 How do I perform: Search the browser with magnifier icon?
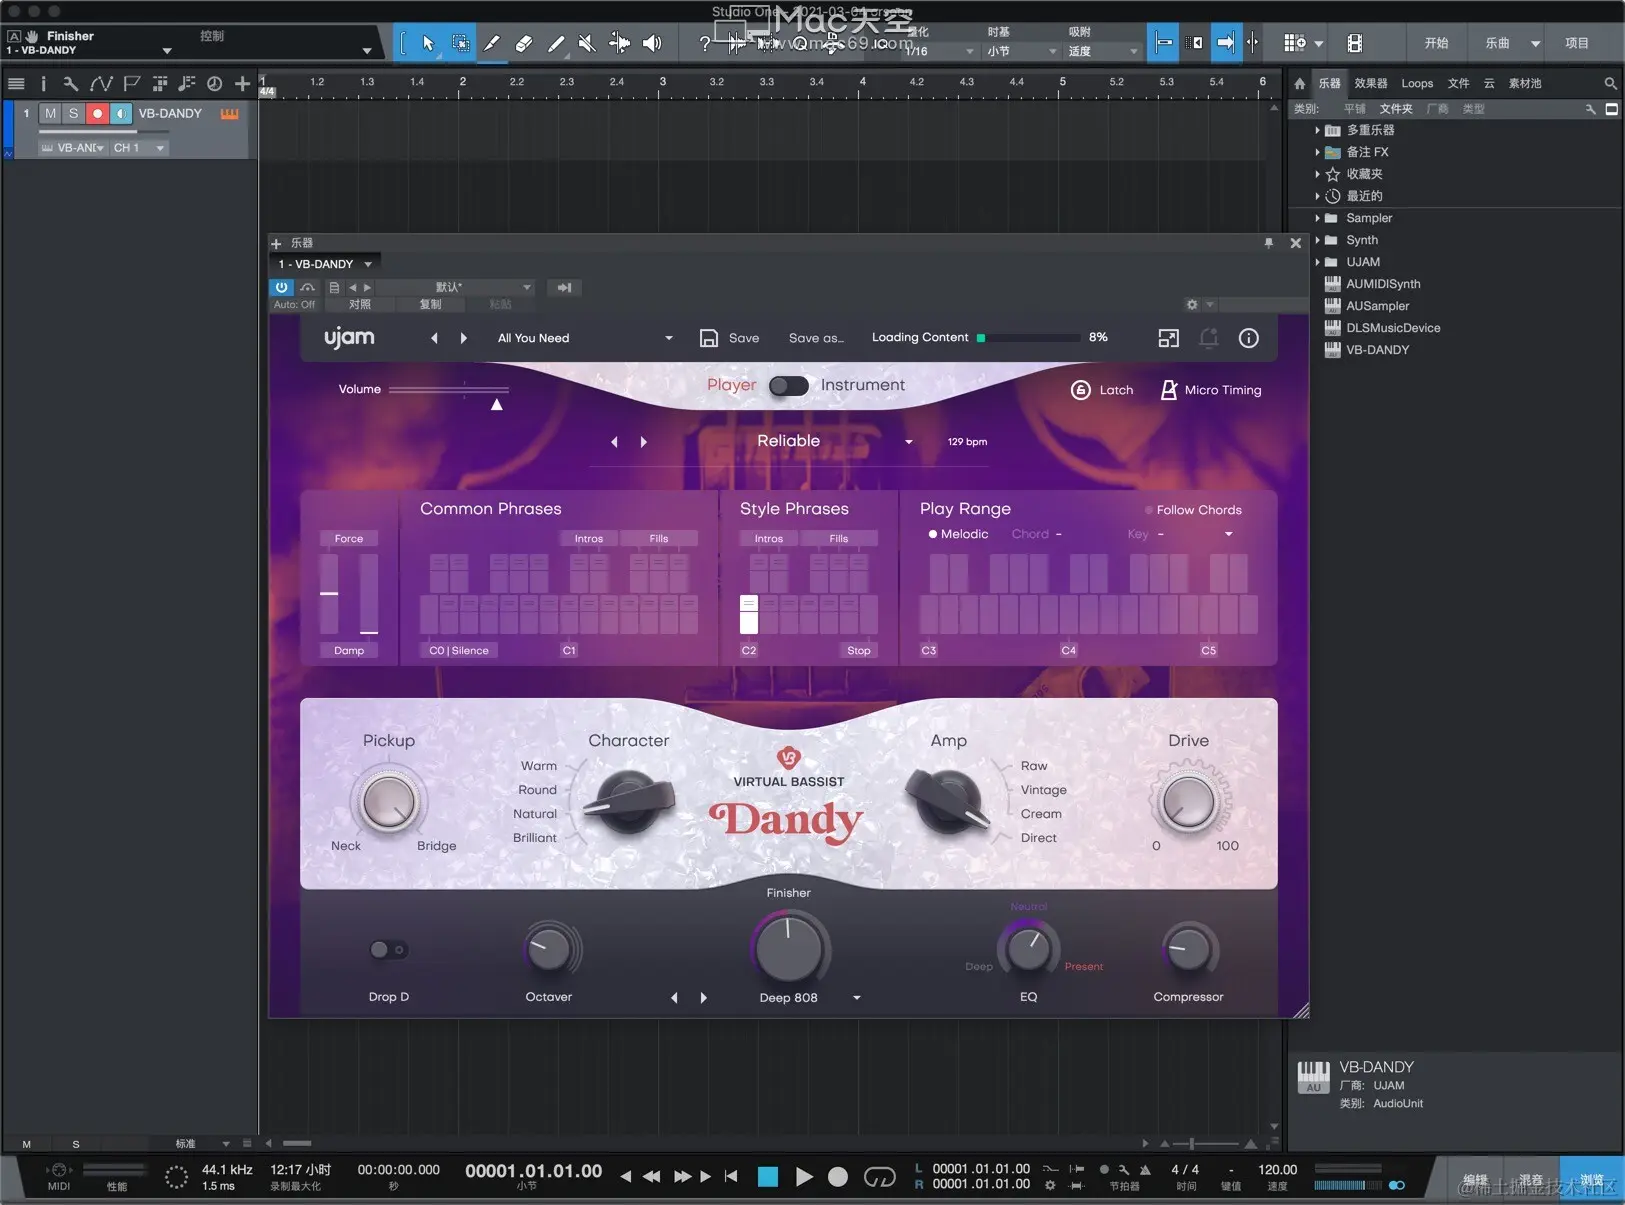click(1610, 84)
